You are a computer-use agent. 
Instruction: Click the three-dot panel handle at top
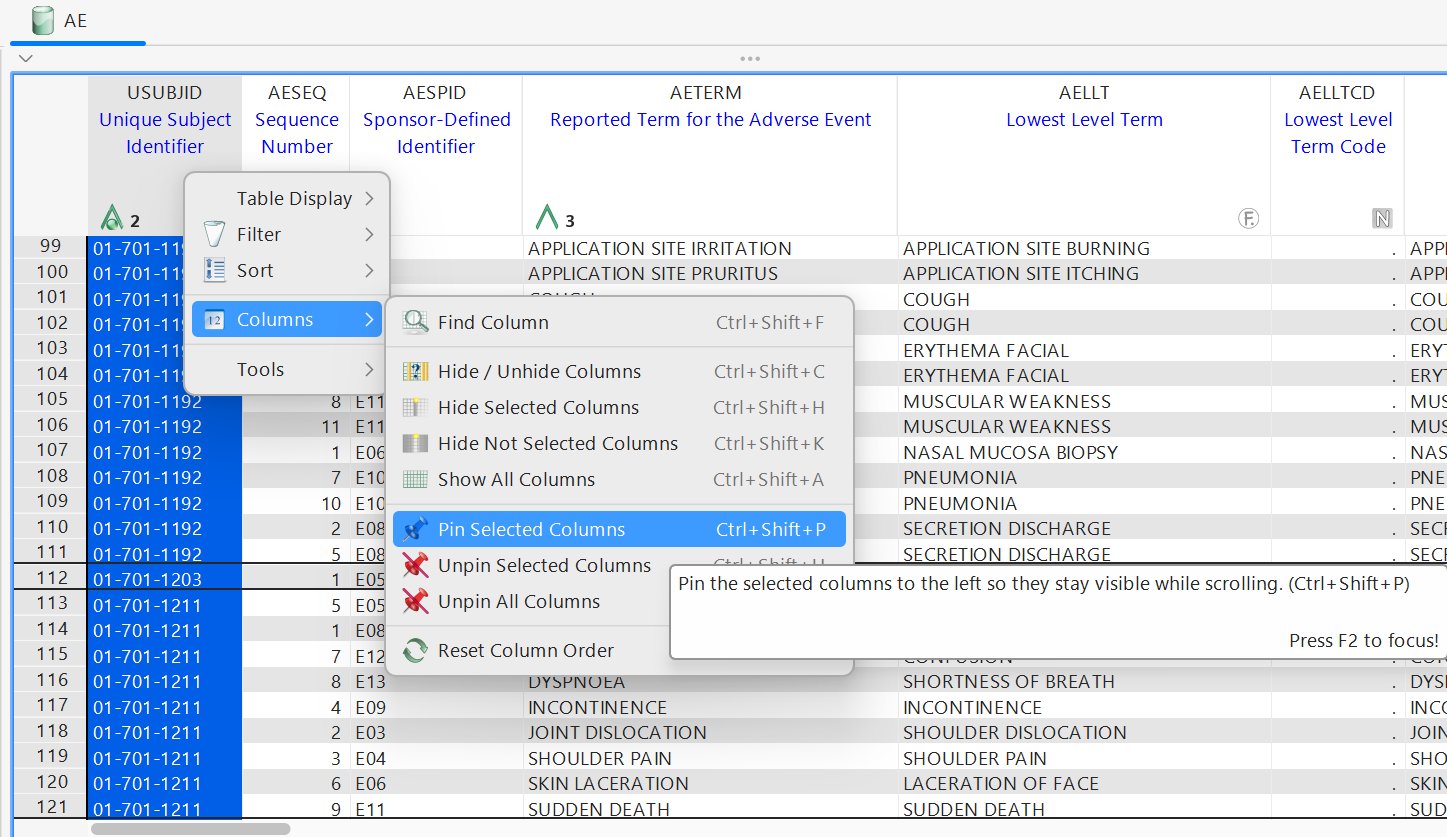point(750,59)
